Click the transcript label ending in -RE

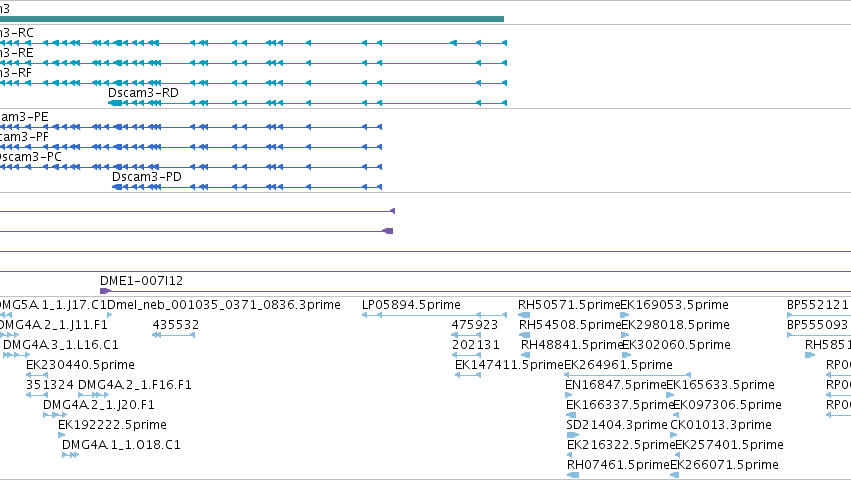pyautogui.click(x=17, y=53)
